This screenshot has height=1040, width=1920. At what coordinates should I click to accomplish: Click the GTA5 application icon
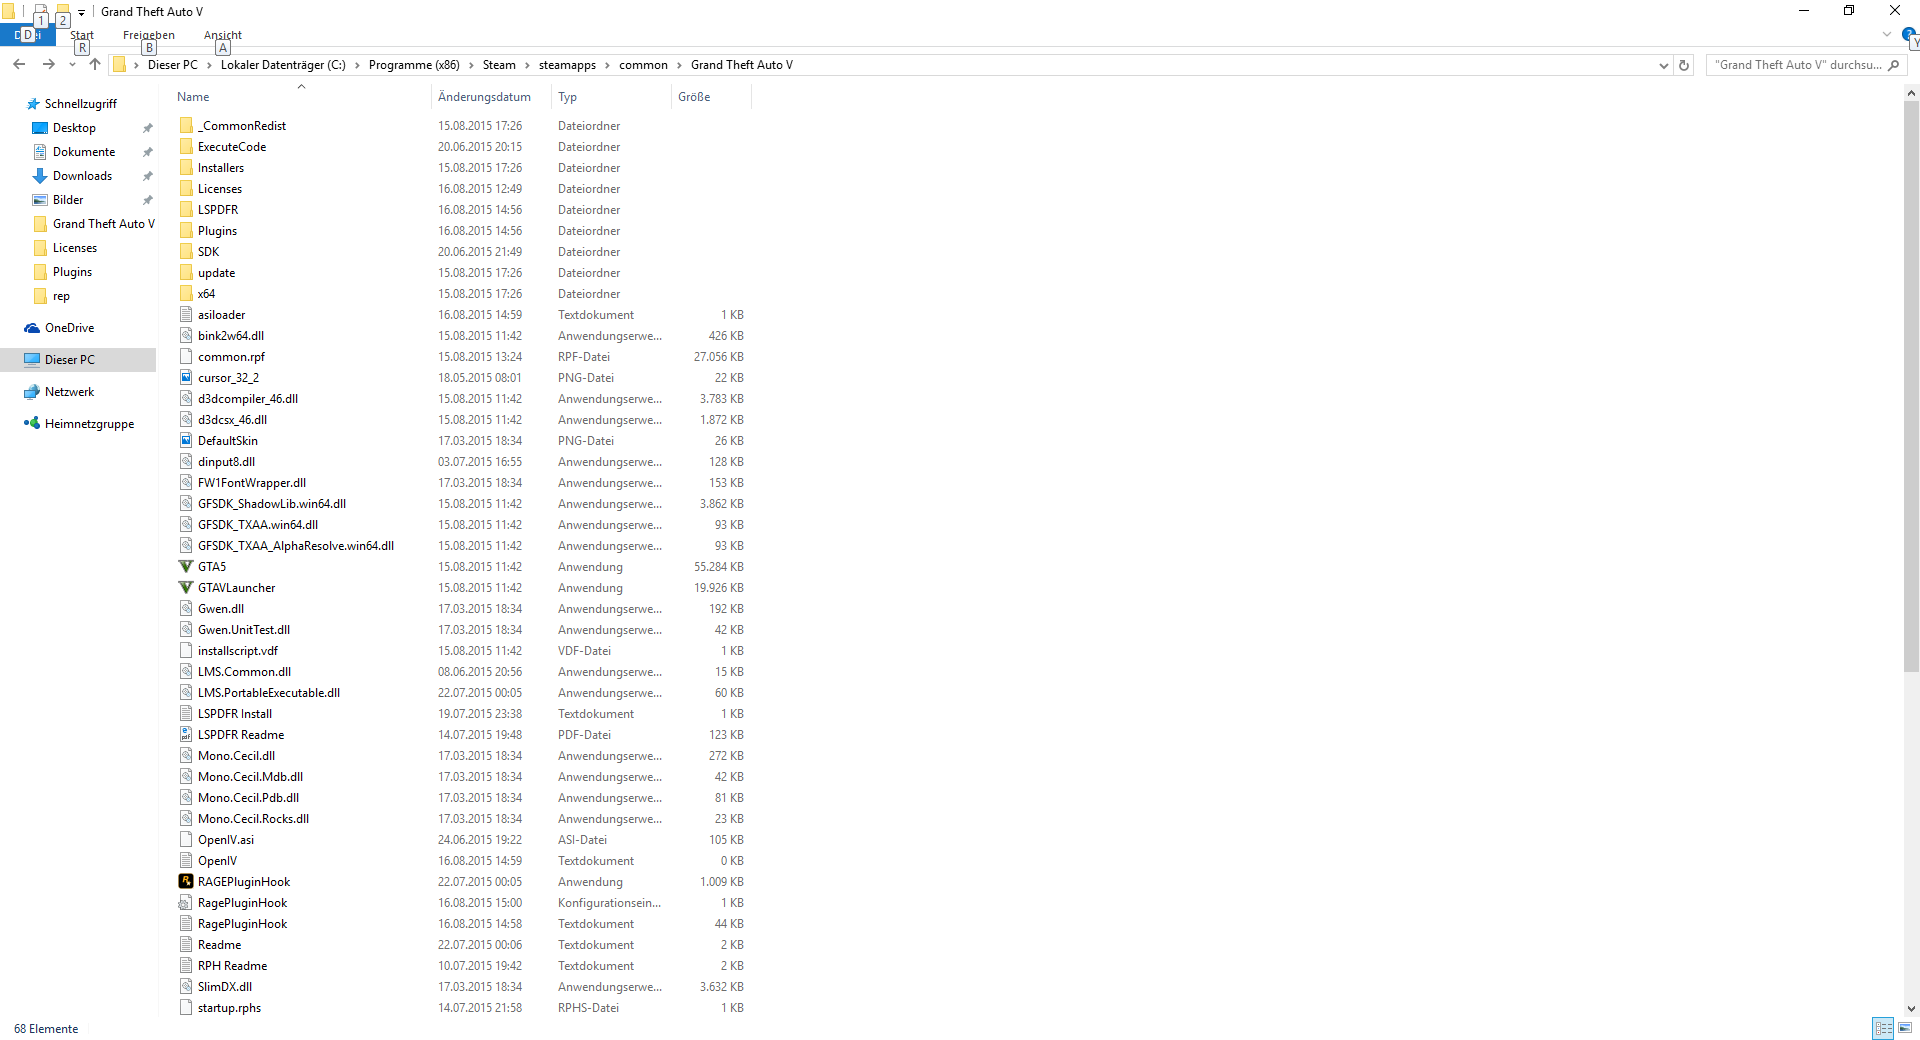pos(186,567)
